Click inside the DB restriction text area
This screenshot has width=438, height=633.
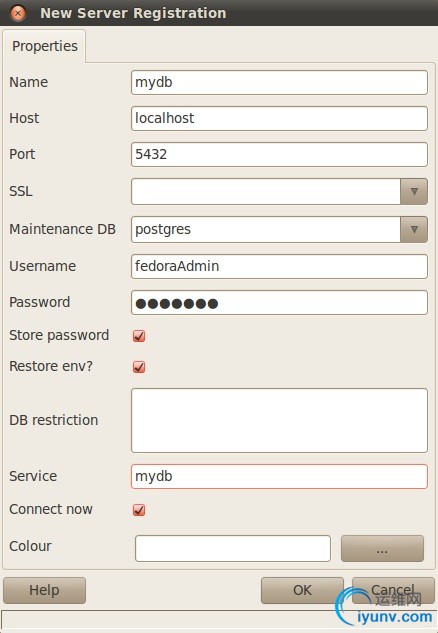279,420
